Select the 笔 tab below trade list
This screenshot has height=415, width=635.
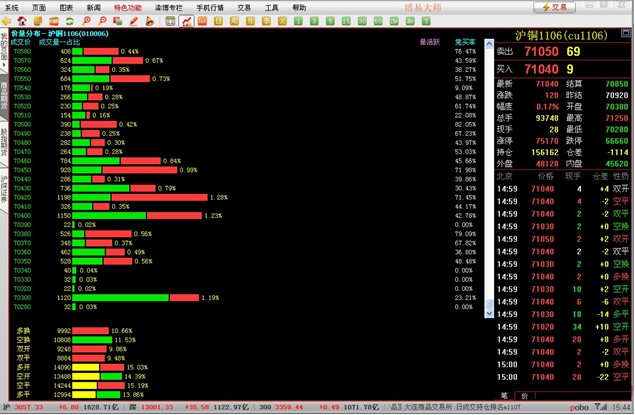pos(503,396)
